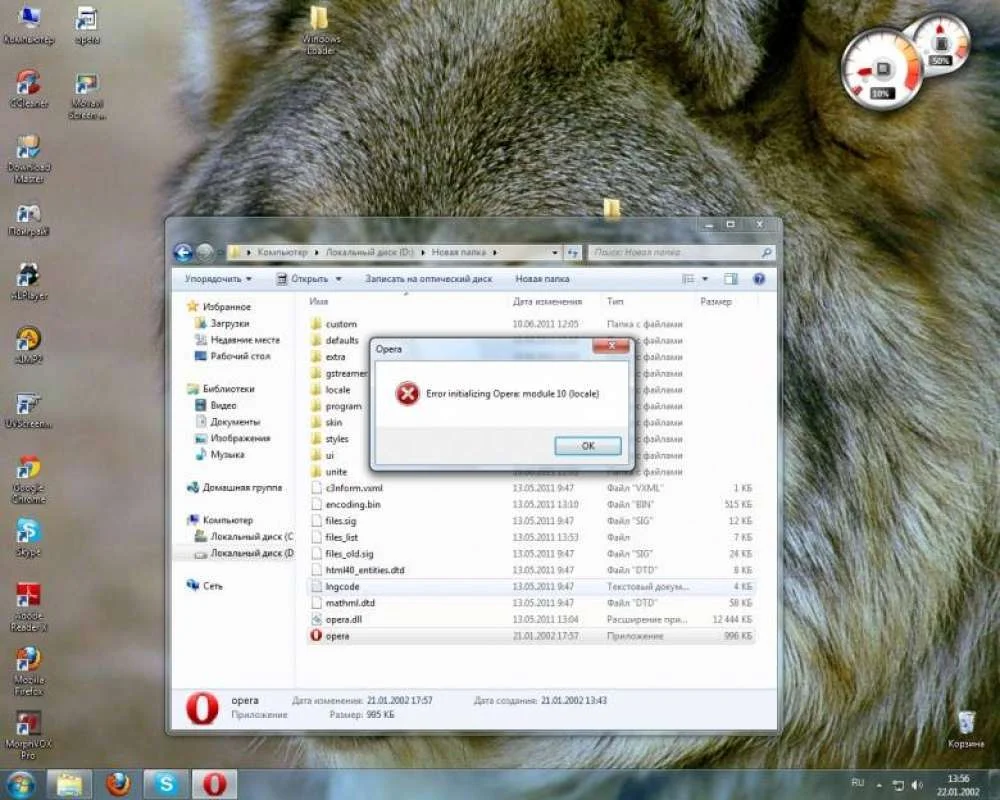
Task: Toggle the preview pane in Explorer
Action: click(x=731, y=279)
